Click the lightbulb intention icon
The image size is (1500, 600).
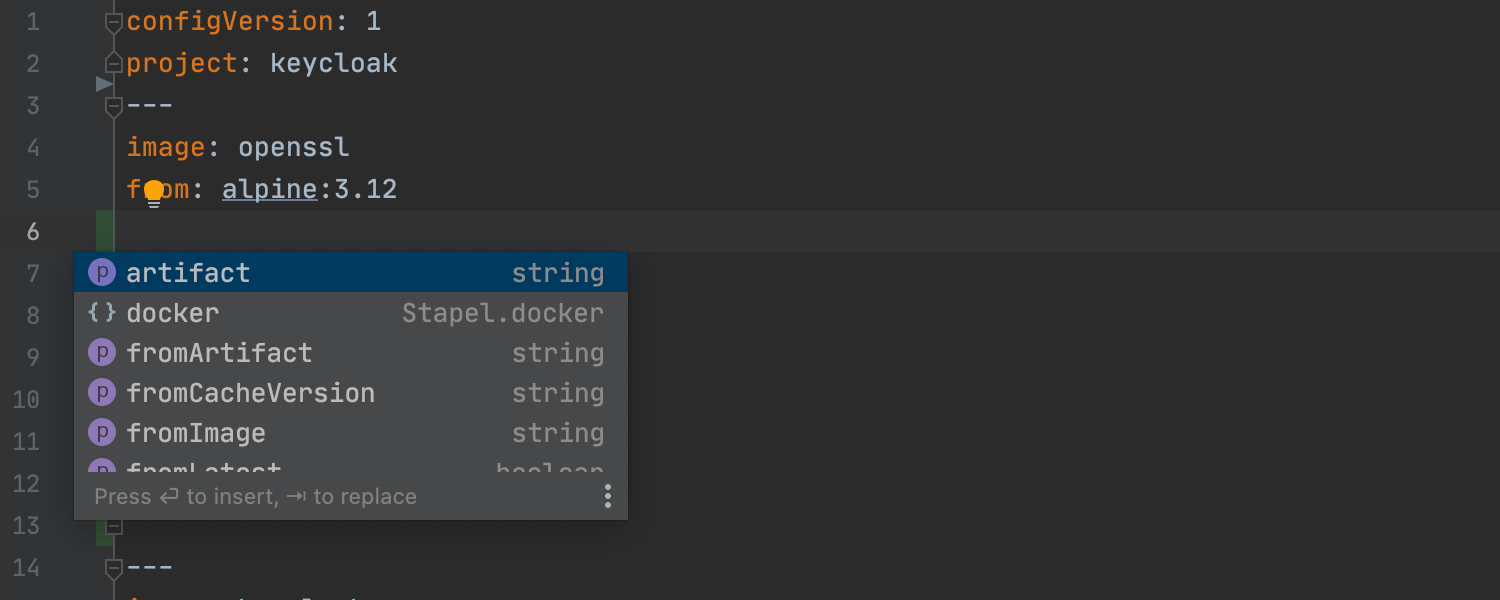coord(153,192)
